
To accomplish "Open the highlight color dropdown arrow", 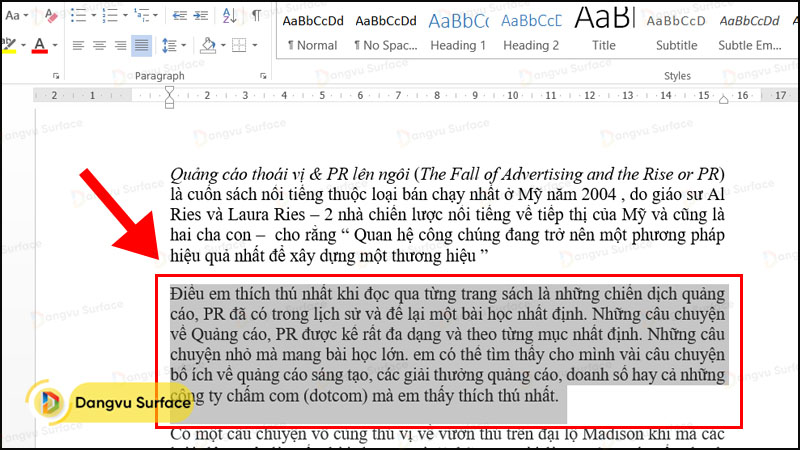I will click(23, 45).
